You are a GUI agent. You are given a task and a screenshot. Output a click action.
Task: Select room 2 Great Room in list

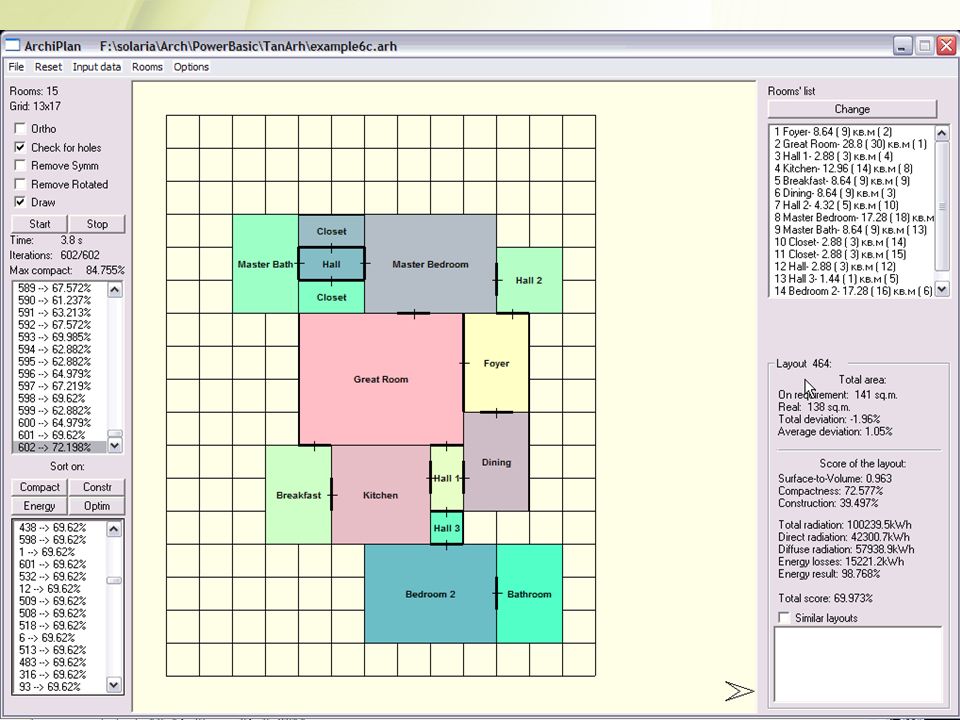click(x=852, y=144)
